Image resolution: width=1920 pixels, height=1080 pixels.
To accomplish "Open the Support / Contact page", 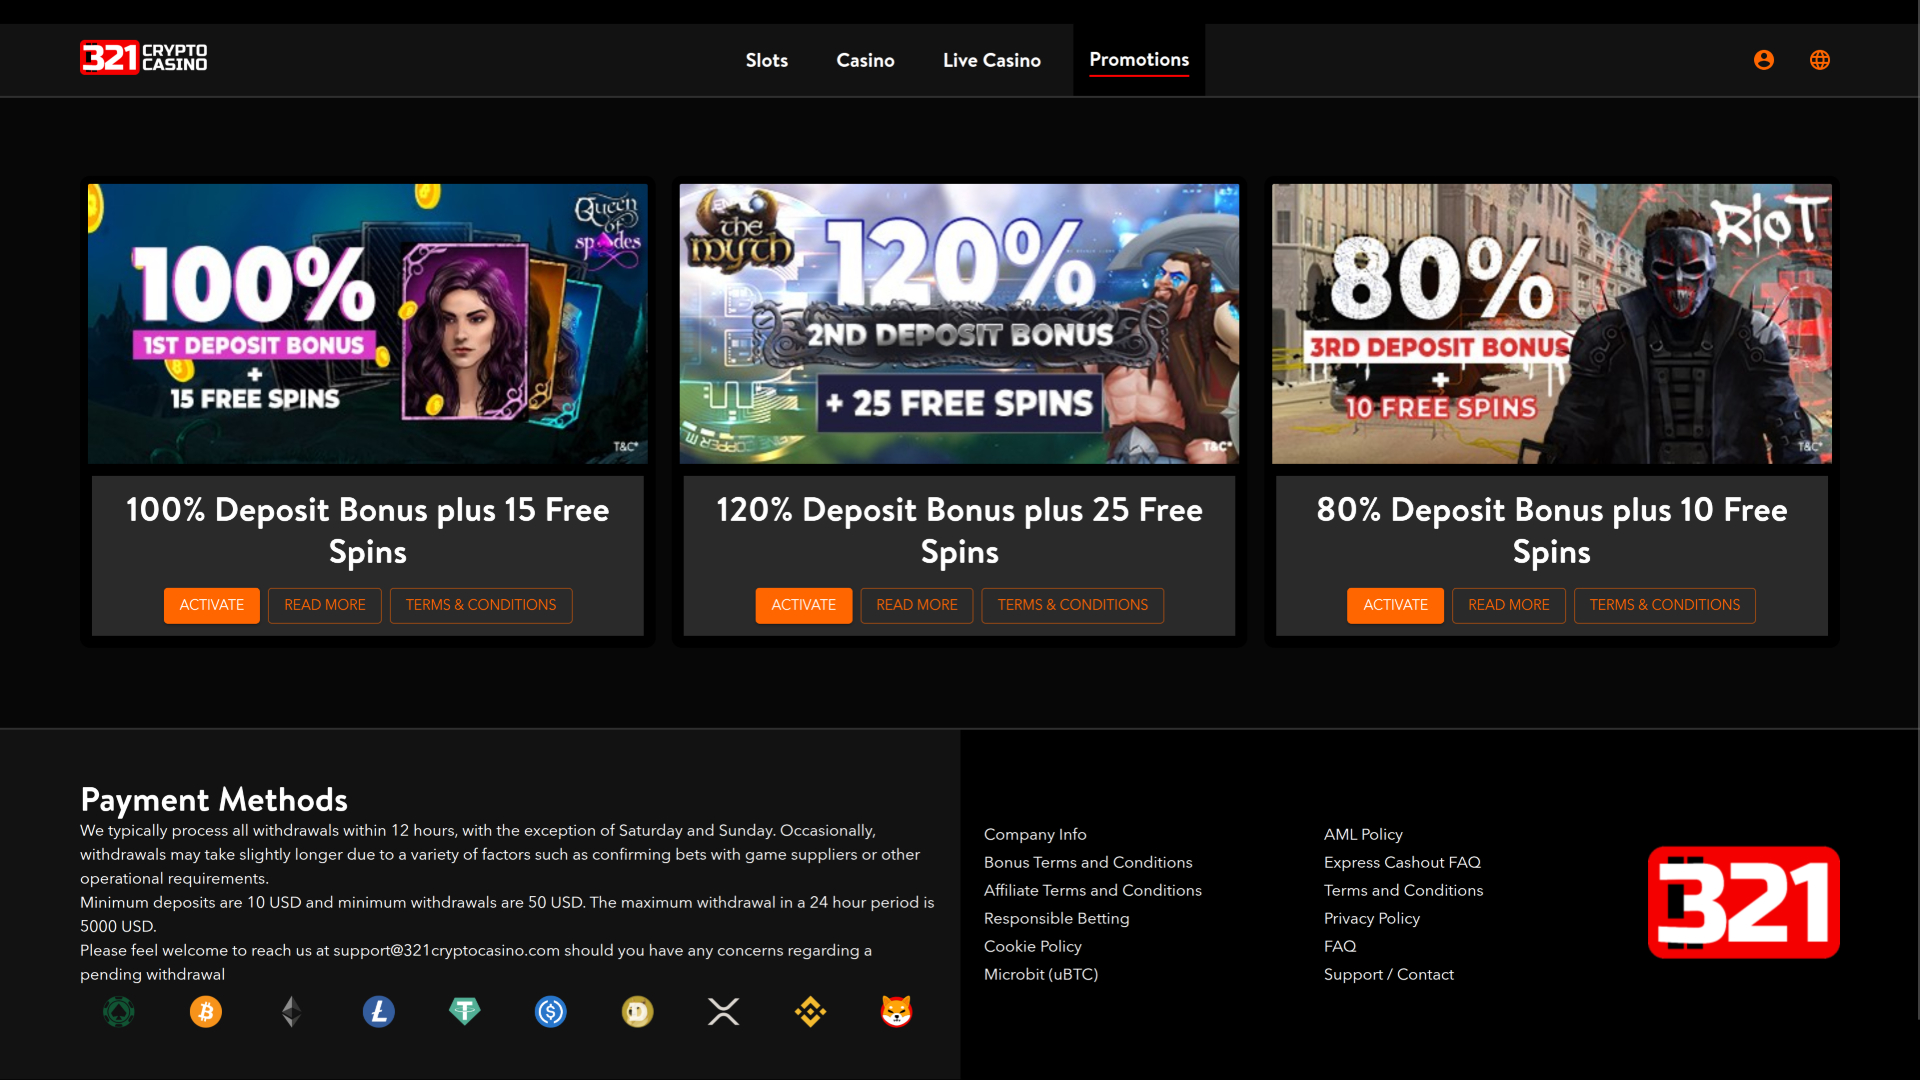I will point(1388,974).
